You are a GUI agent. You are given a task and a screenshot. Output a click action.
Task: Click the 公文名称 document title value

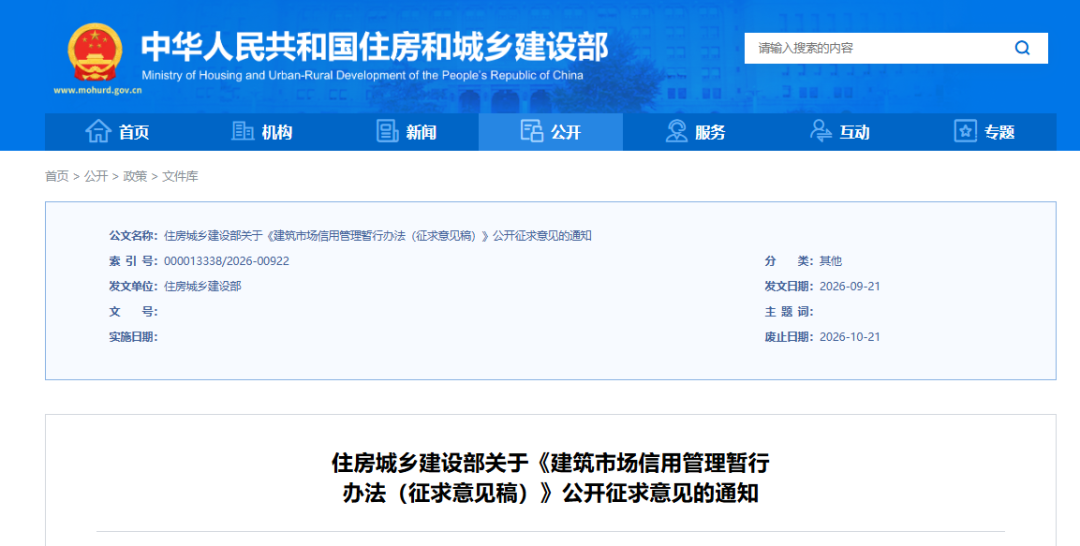[x=377, y=235]
